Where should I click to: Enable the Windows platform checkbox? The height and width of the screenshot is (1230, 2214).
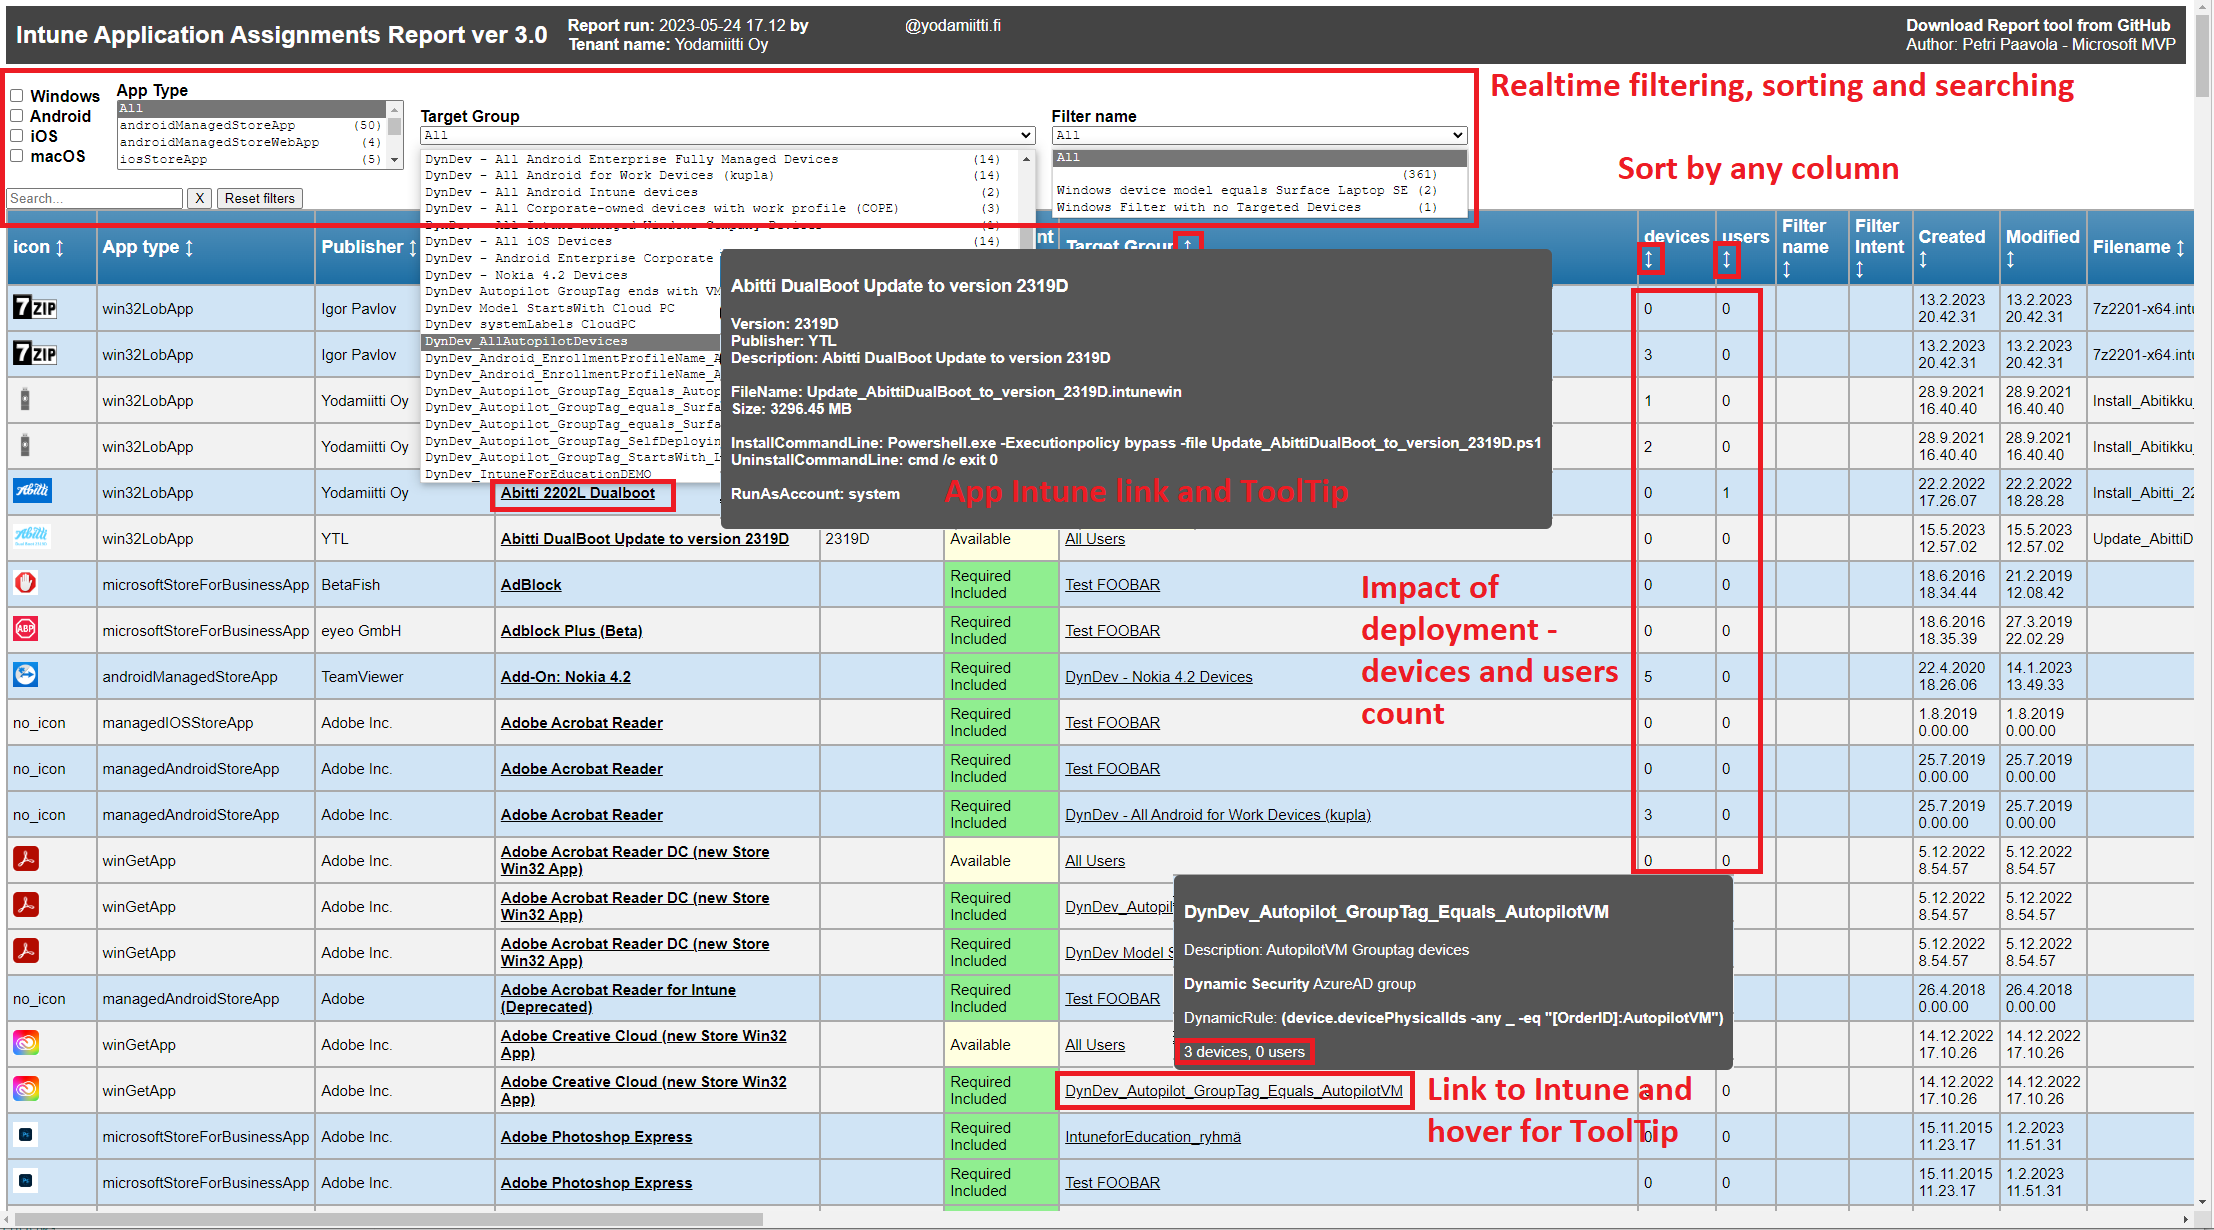pos(16,95)
